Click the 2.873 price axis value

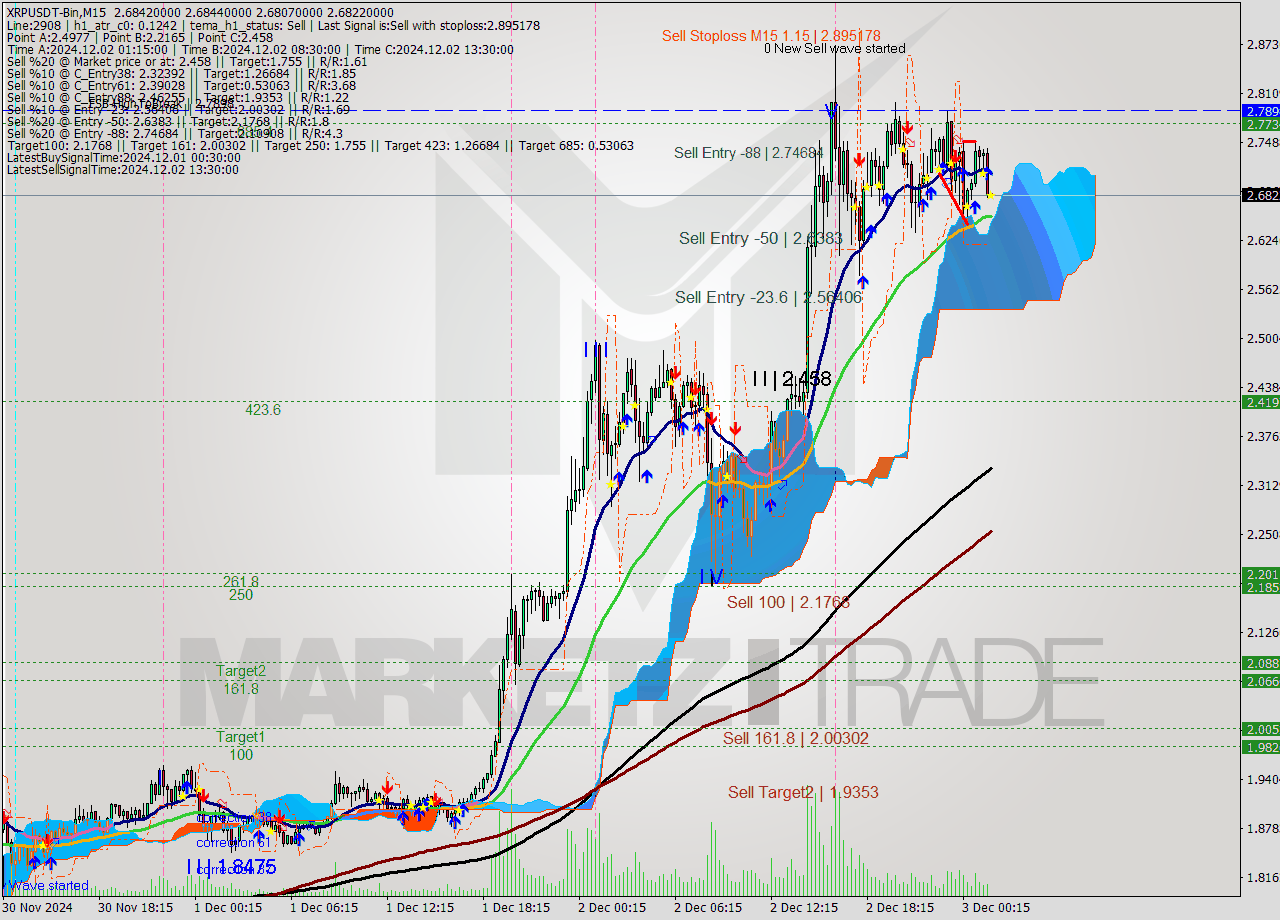(x=1261, y=44)
